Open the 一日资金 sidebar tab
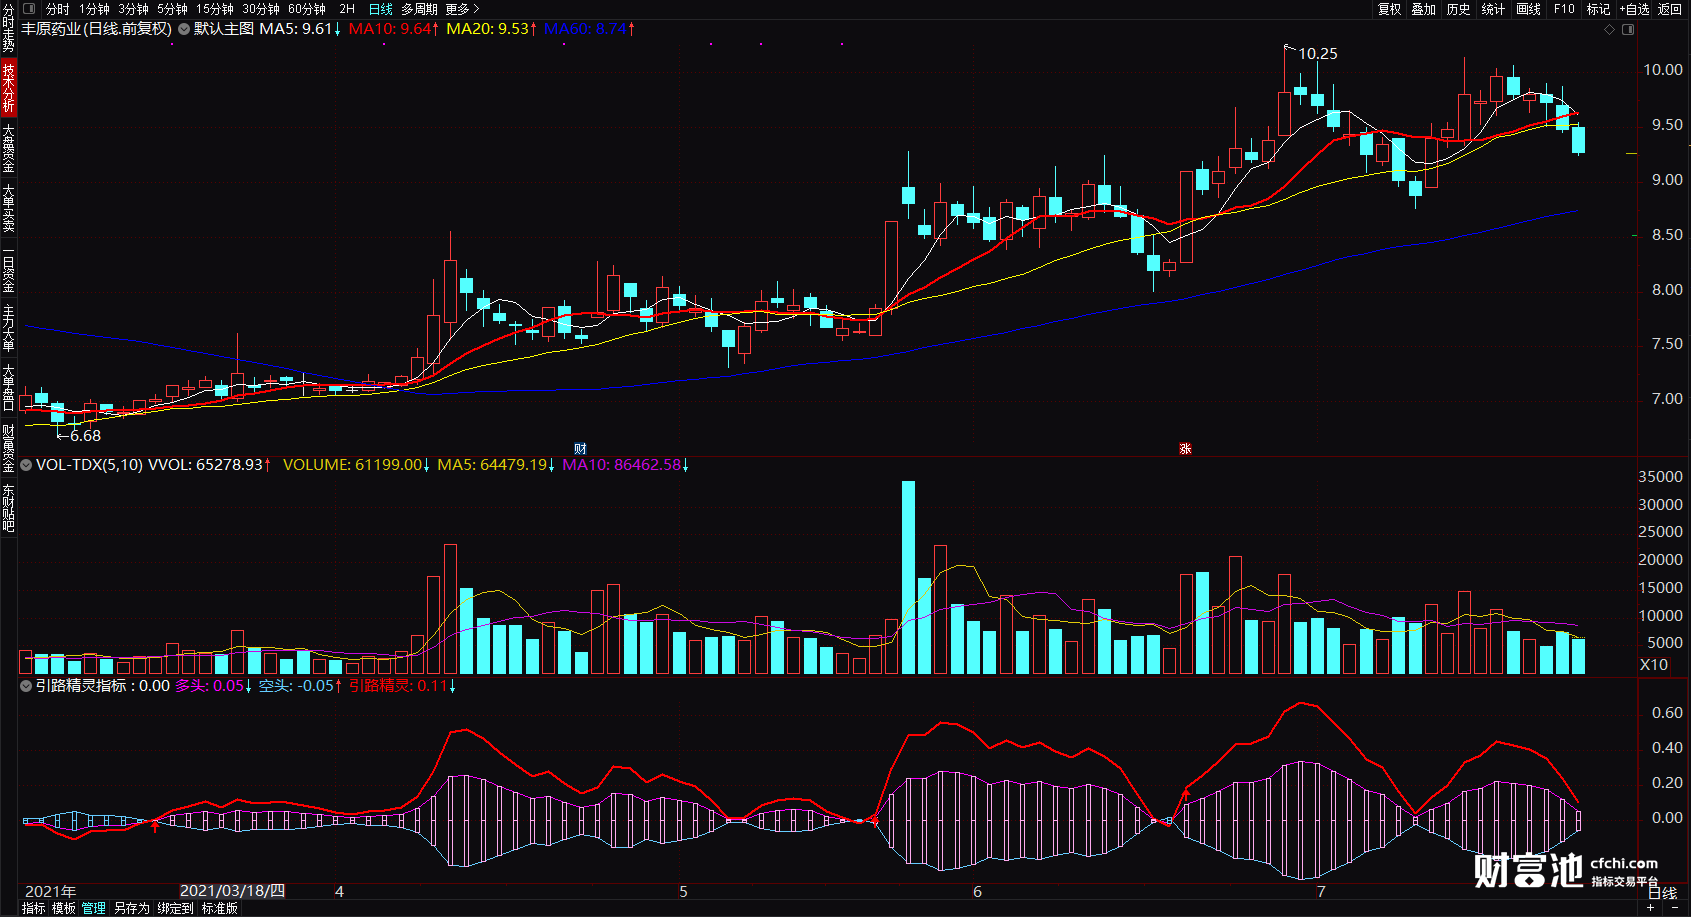Screen dimensions: 1691x917 (x=8, y=269)
